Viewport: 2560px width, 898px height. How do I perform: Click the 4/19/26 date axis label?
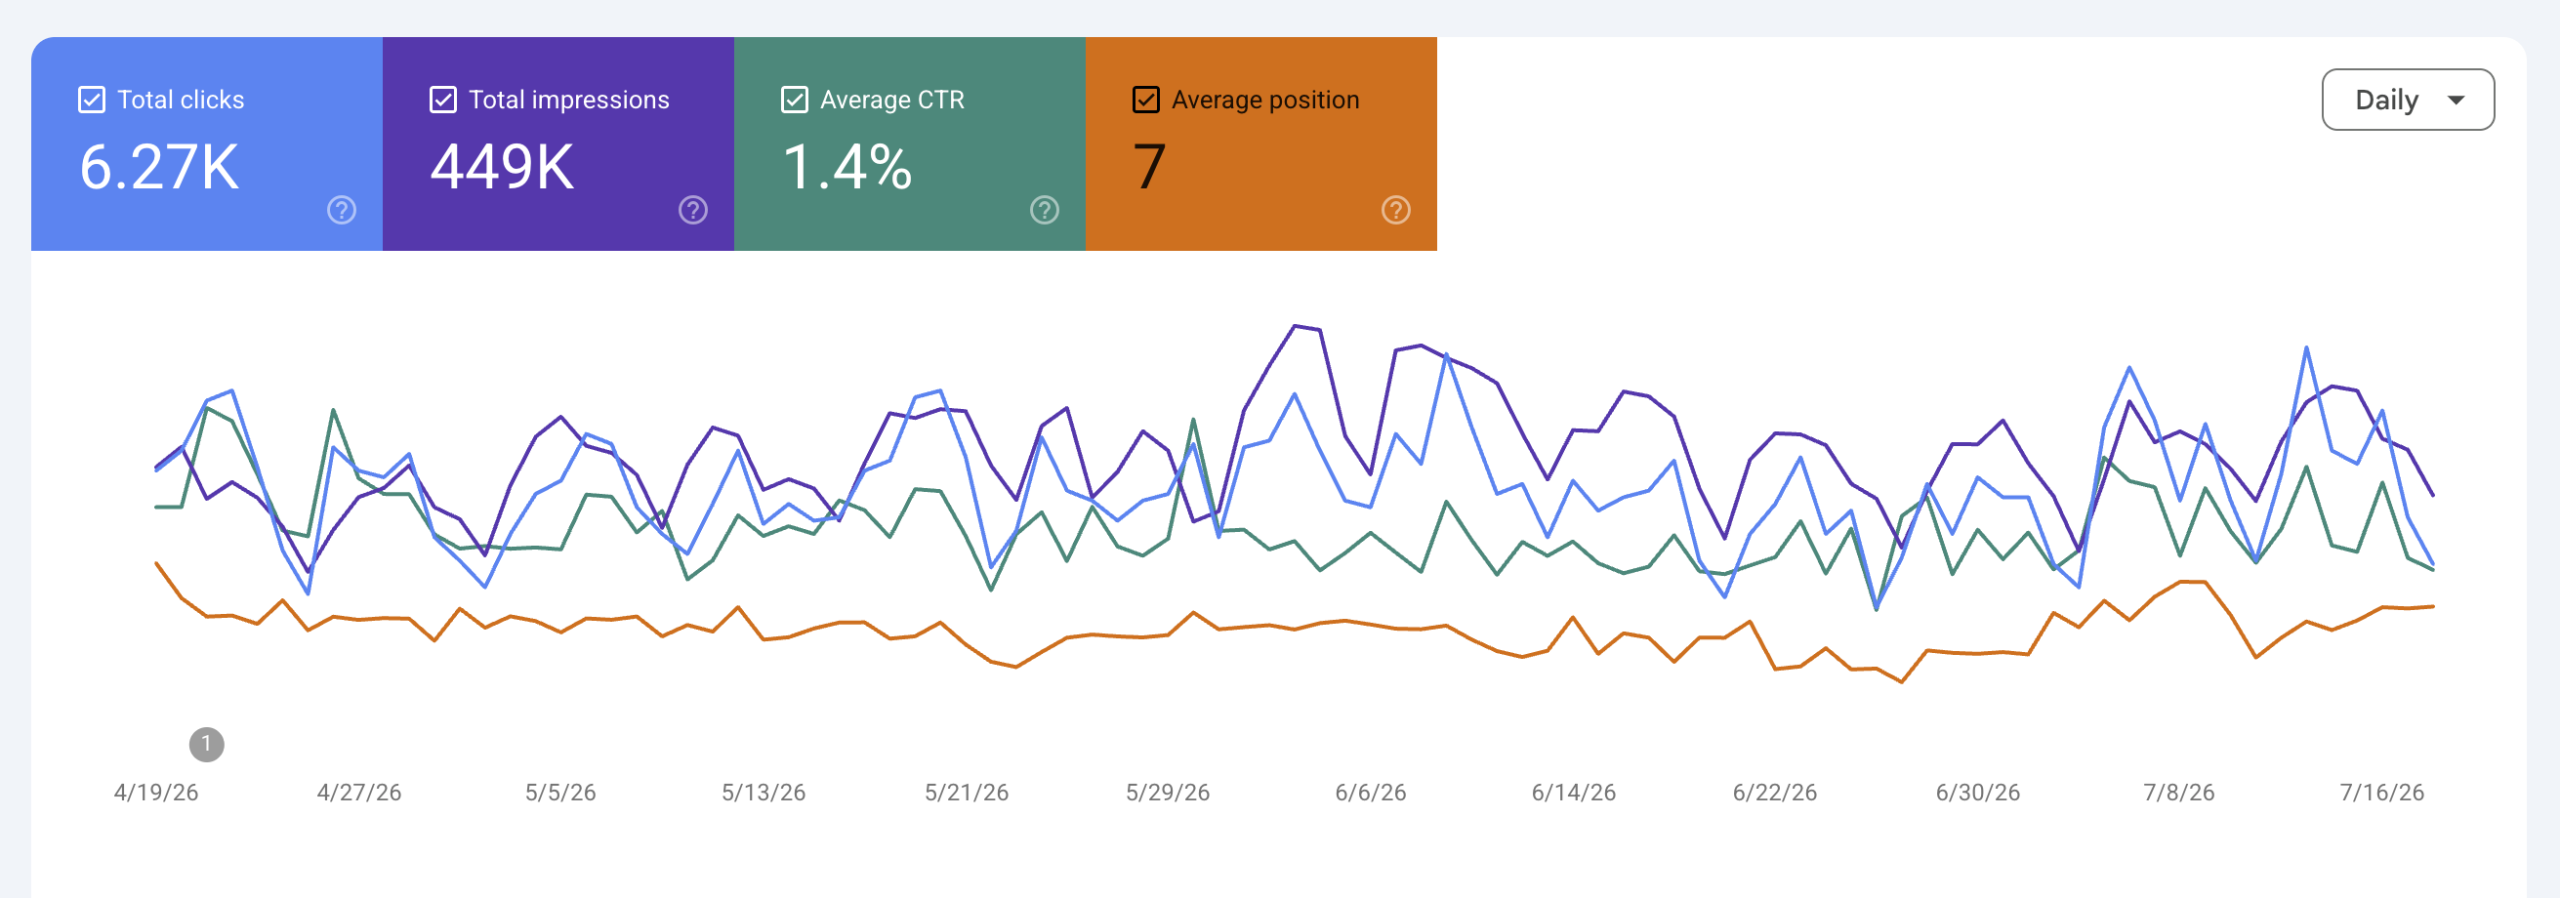coord(156,793)
